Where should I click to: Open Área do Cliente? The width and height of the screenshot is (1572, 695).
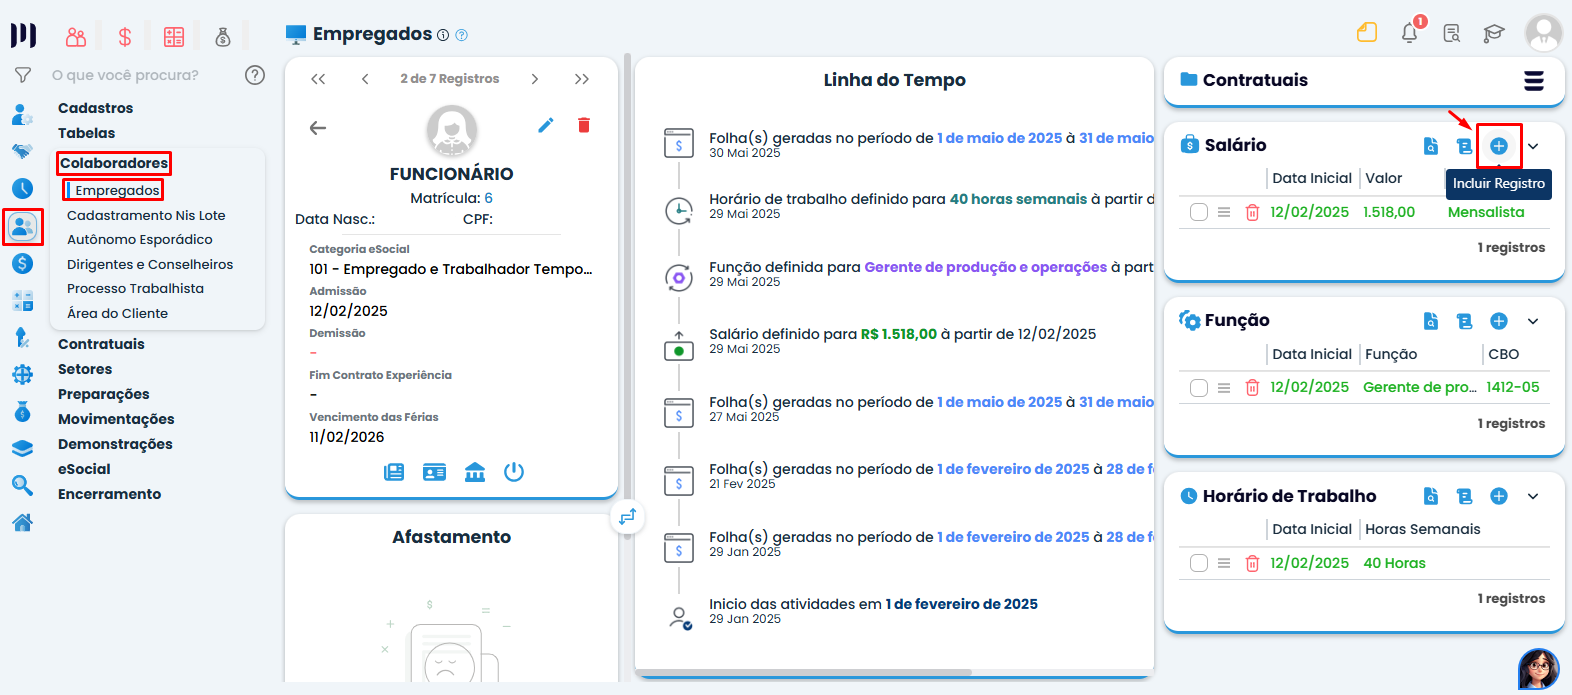pyautogui.click(x=117, y=313)
